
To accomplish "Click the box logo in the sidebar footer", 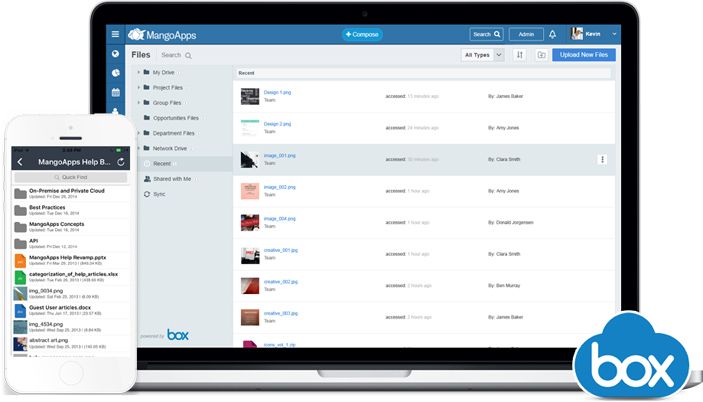I will tap(178, 335).
